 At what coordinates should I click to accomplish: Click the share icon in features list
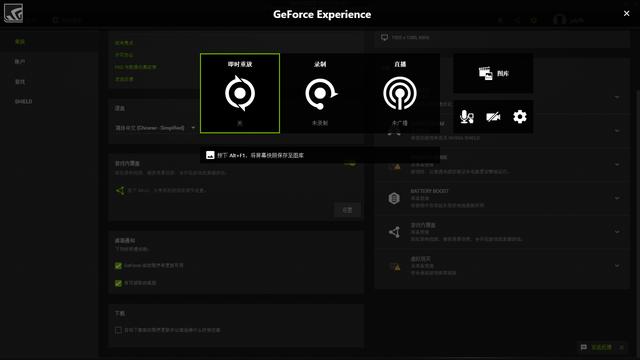(394, 232)
